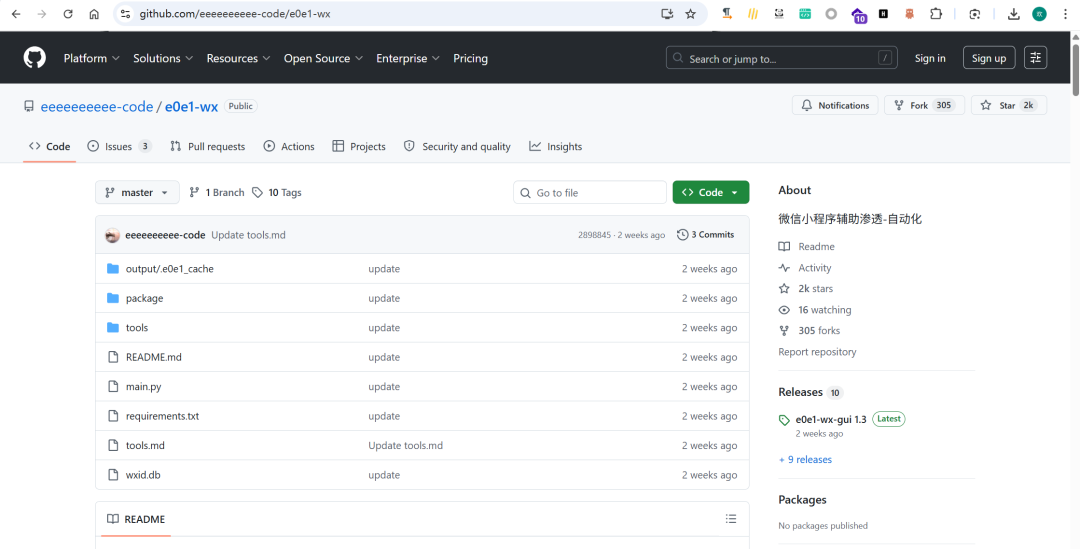This screenshot has width=1080, height=549.
Task: Open the browser extensions puzzle icon
Action: [x=935, y=14]
